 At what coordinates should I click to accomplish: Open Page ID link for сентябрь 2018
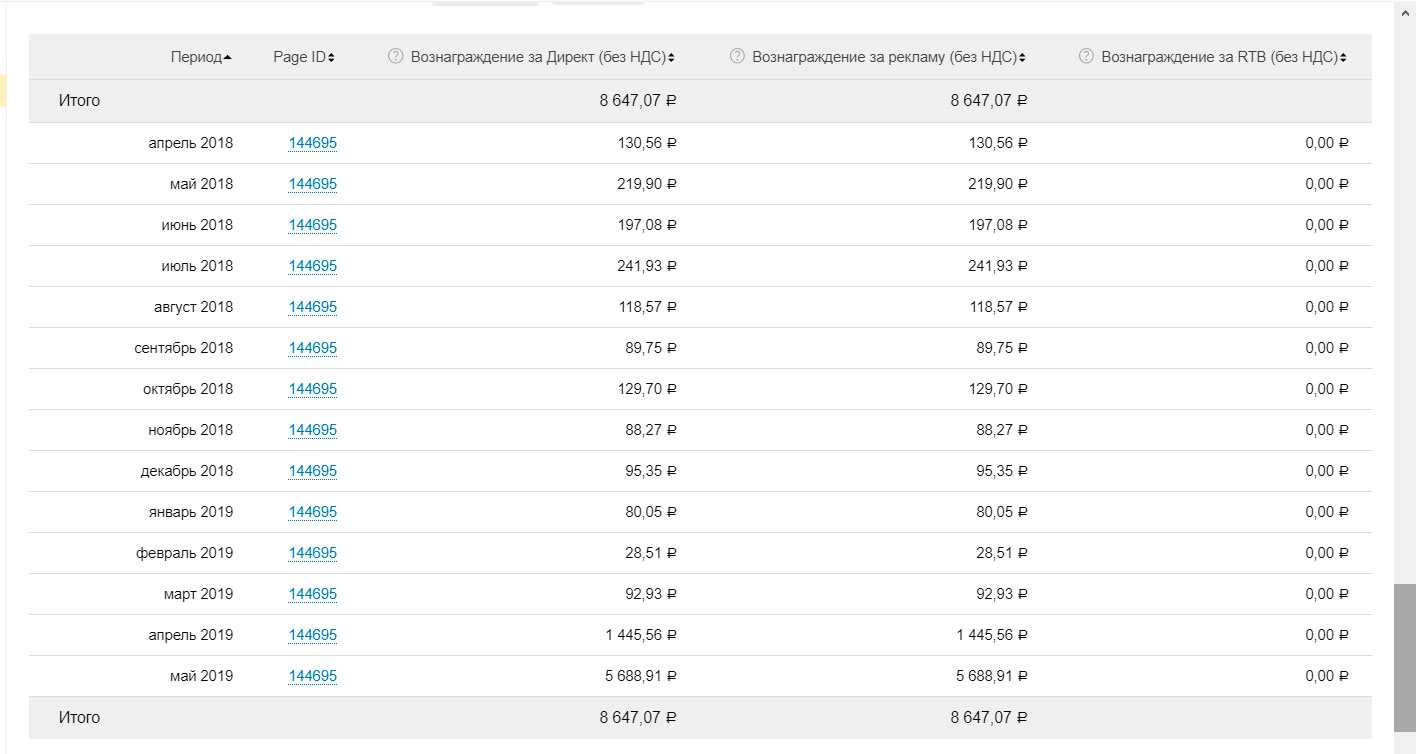312,348
